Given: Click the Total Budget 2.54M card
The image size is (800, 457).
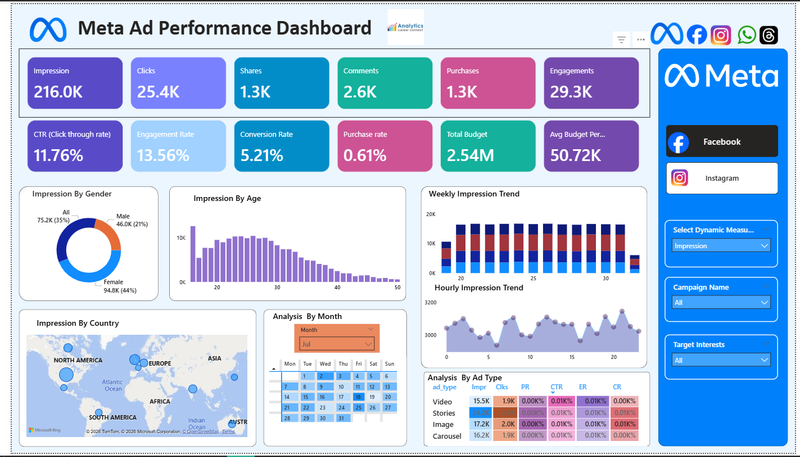Looking at the screenshot, I should (x=488, y=146).
